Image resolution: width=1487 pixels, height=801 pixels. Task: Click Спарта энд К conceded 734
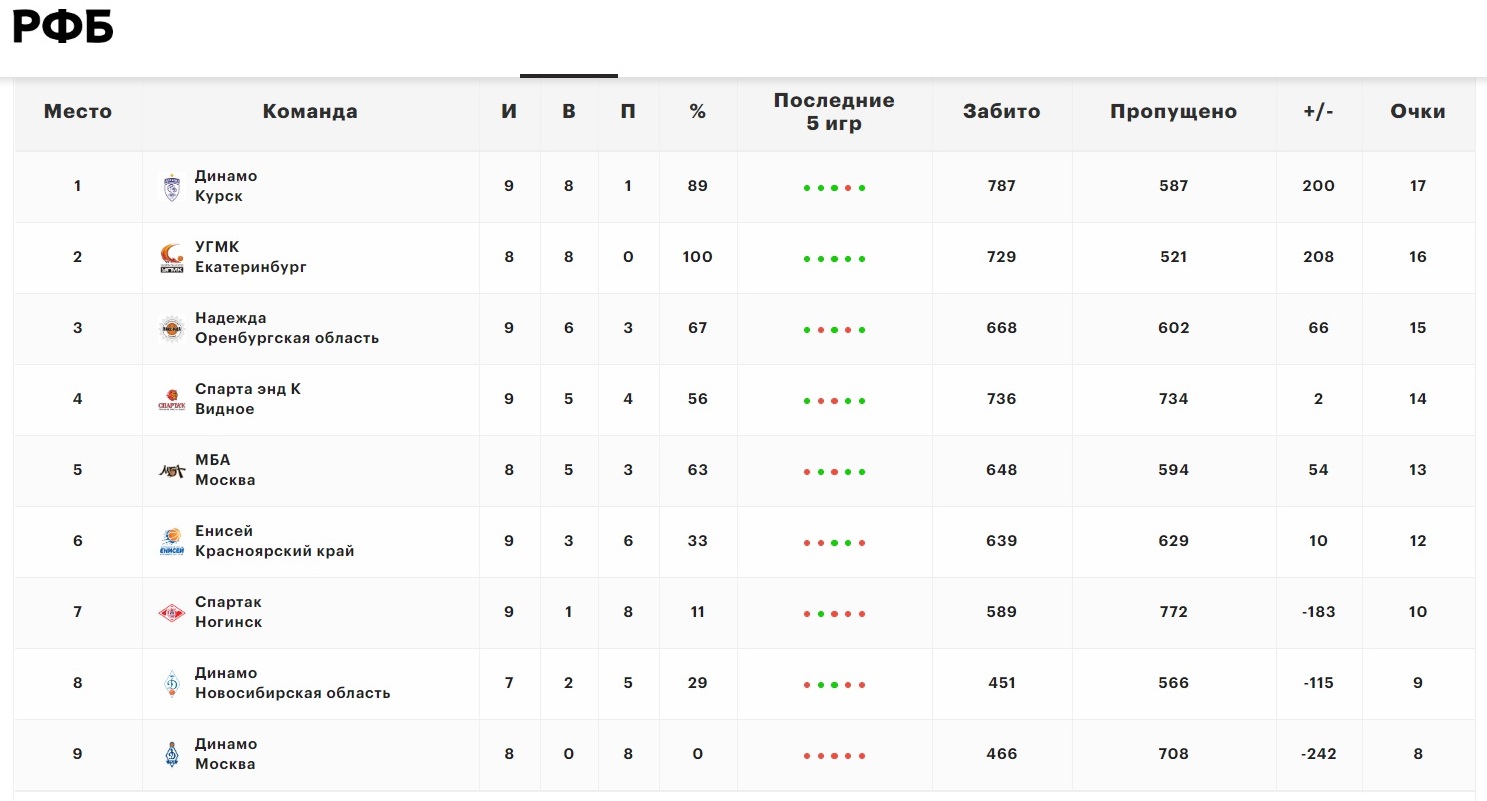pos(1174,399)
